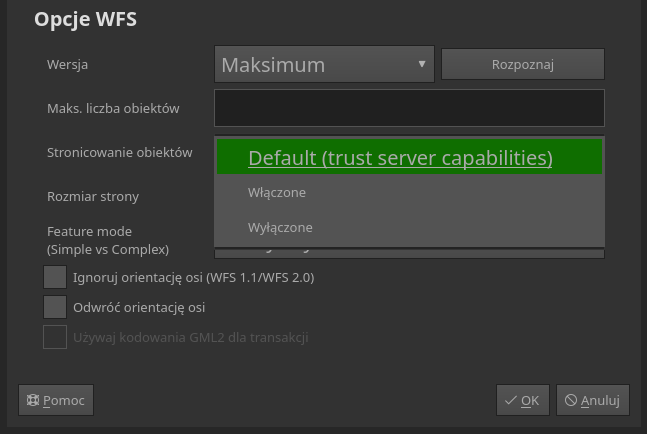Open help via the Pomoc button
Viewport: 647px width, 434px height.
pos(56,400)
